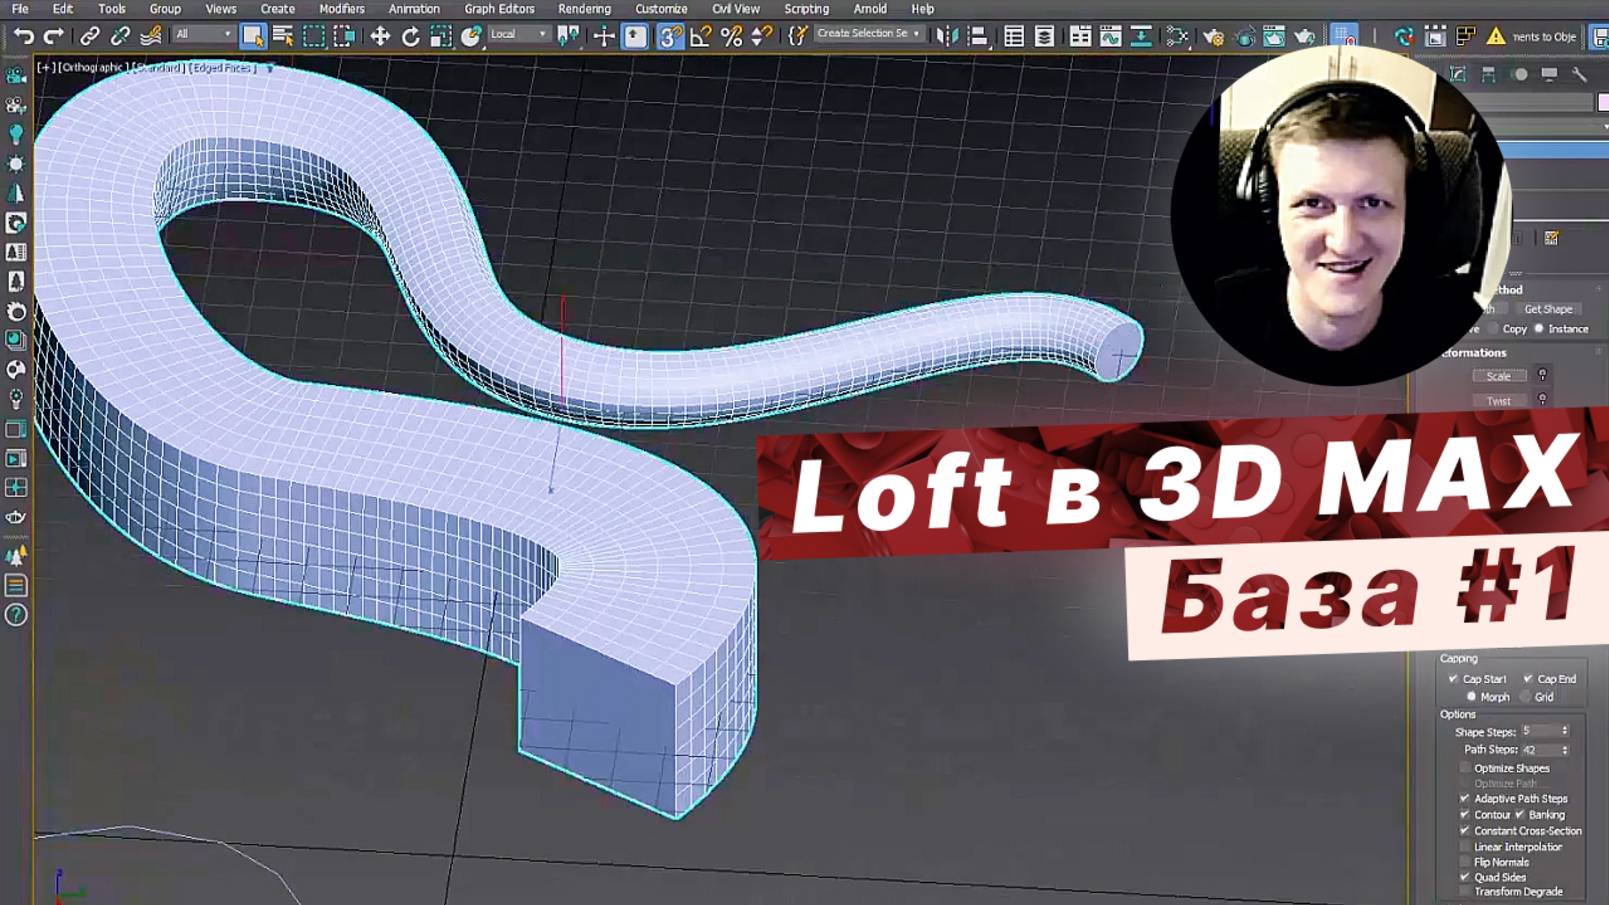Check the Flip Normals option
This screenshot has height=905, width=1609.
click(x=1466, y=861)
